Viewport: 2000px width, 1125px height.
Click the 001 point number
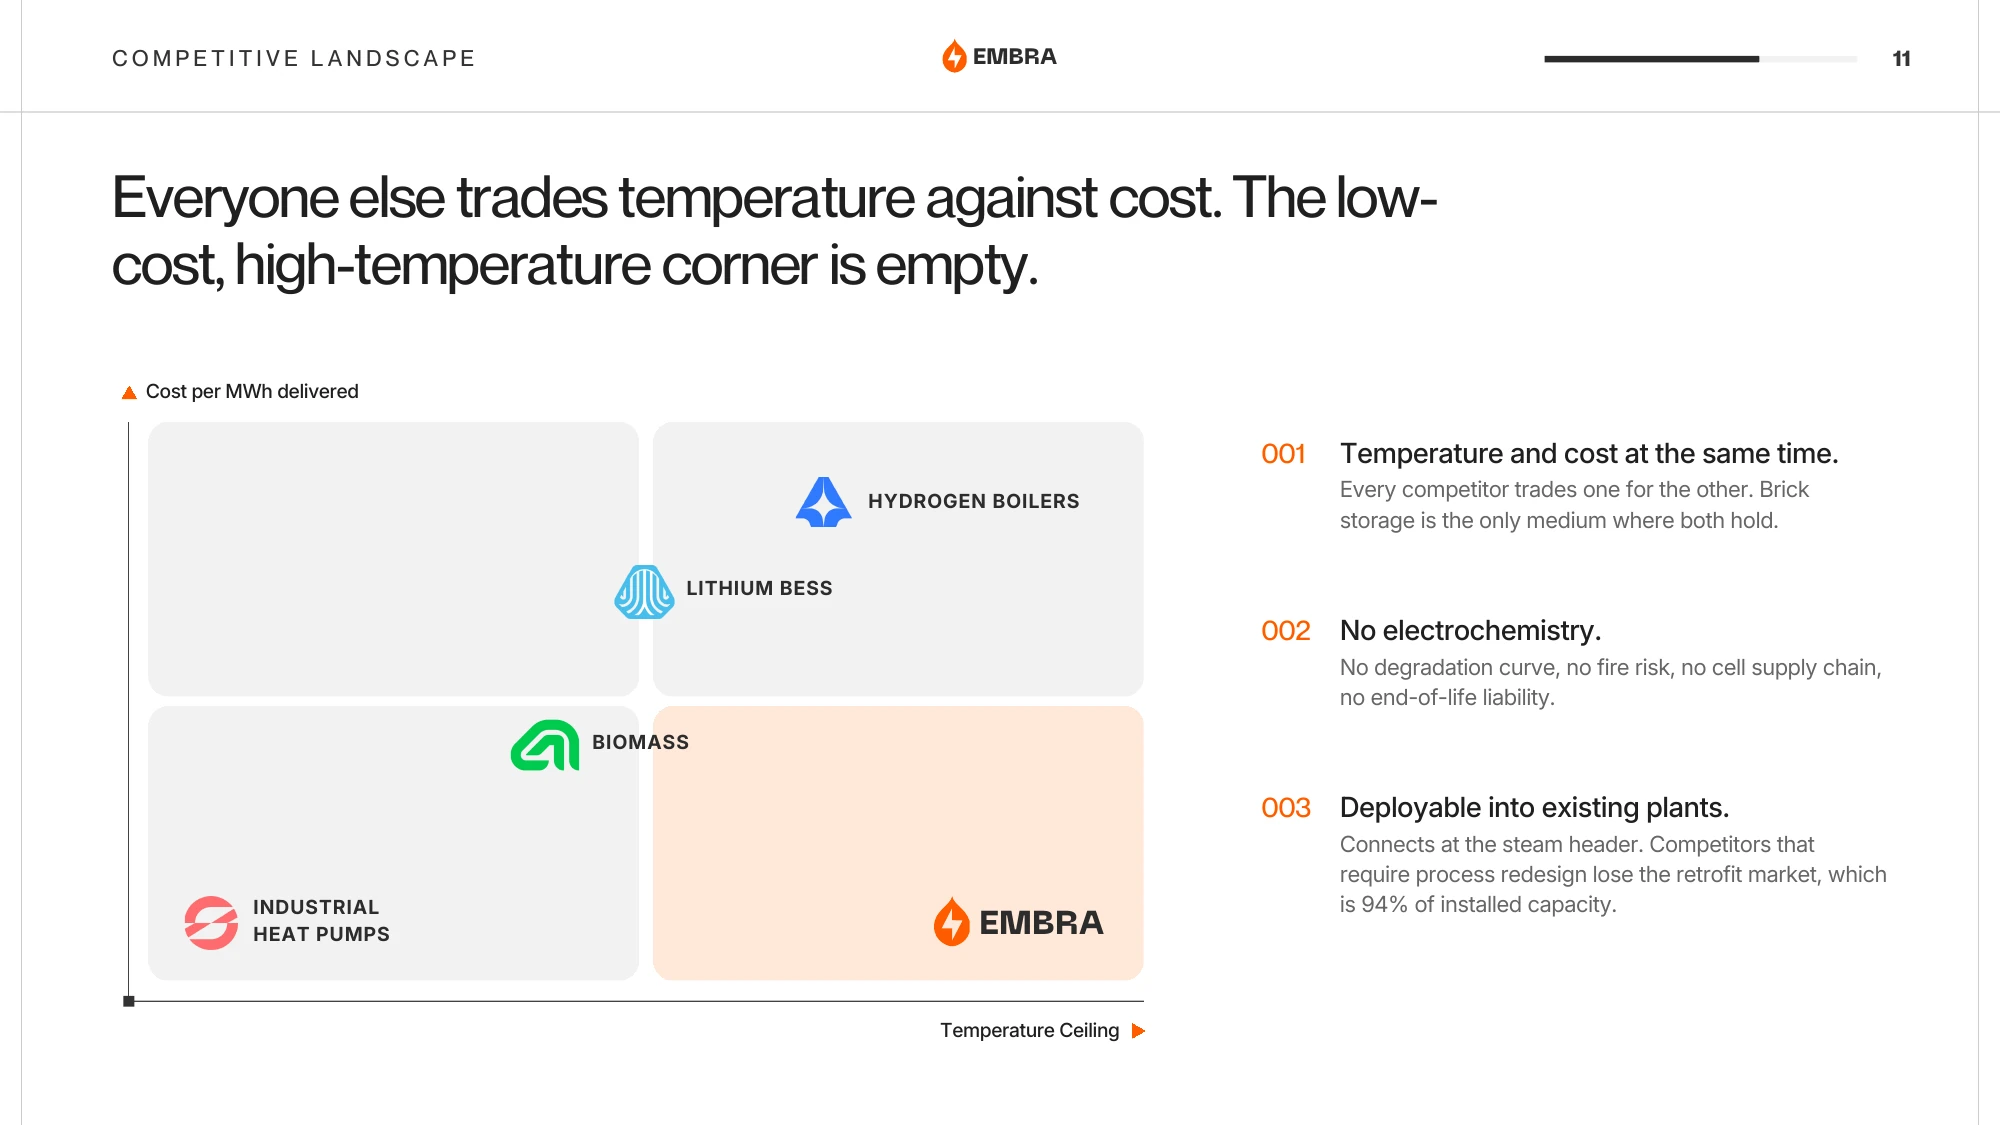(1284, 454)
